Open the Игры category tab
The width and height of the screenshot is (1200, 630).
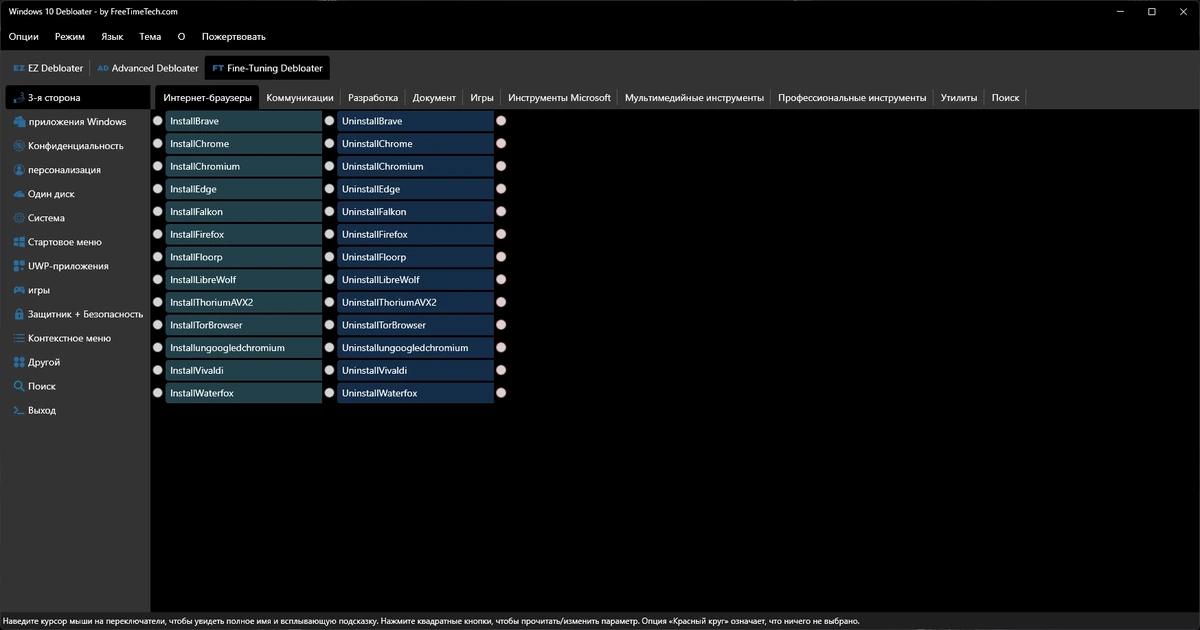(482, 98)
